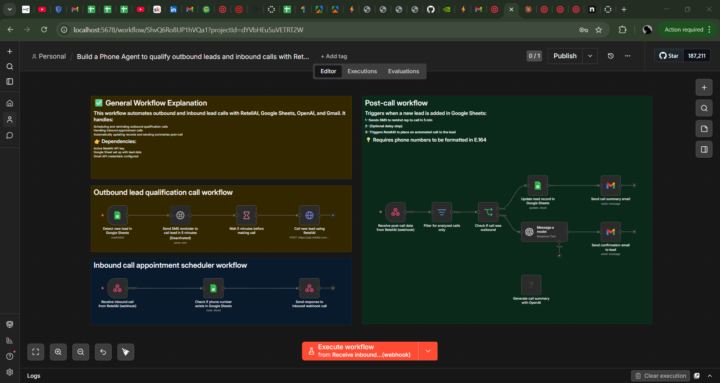
Task: Switch to the Editor tab
Action: click(328, 71)
